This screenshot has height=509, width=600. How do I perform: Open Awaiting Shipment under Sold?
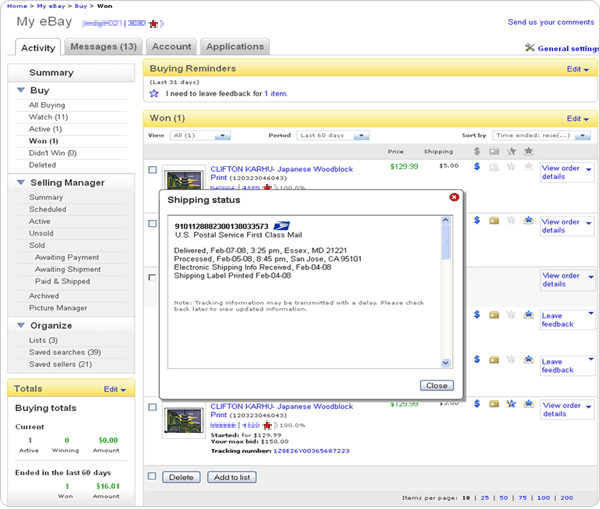(x=68, y=269)
